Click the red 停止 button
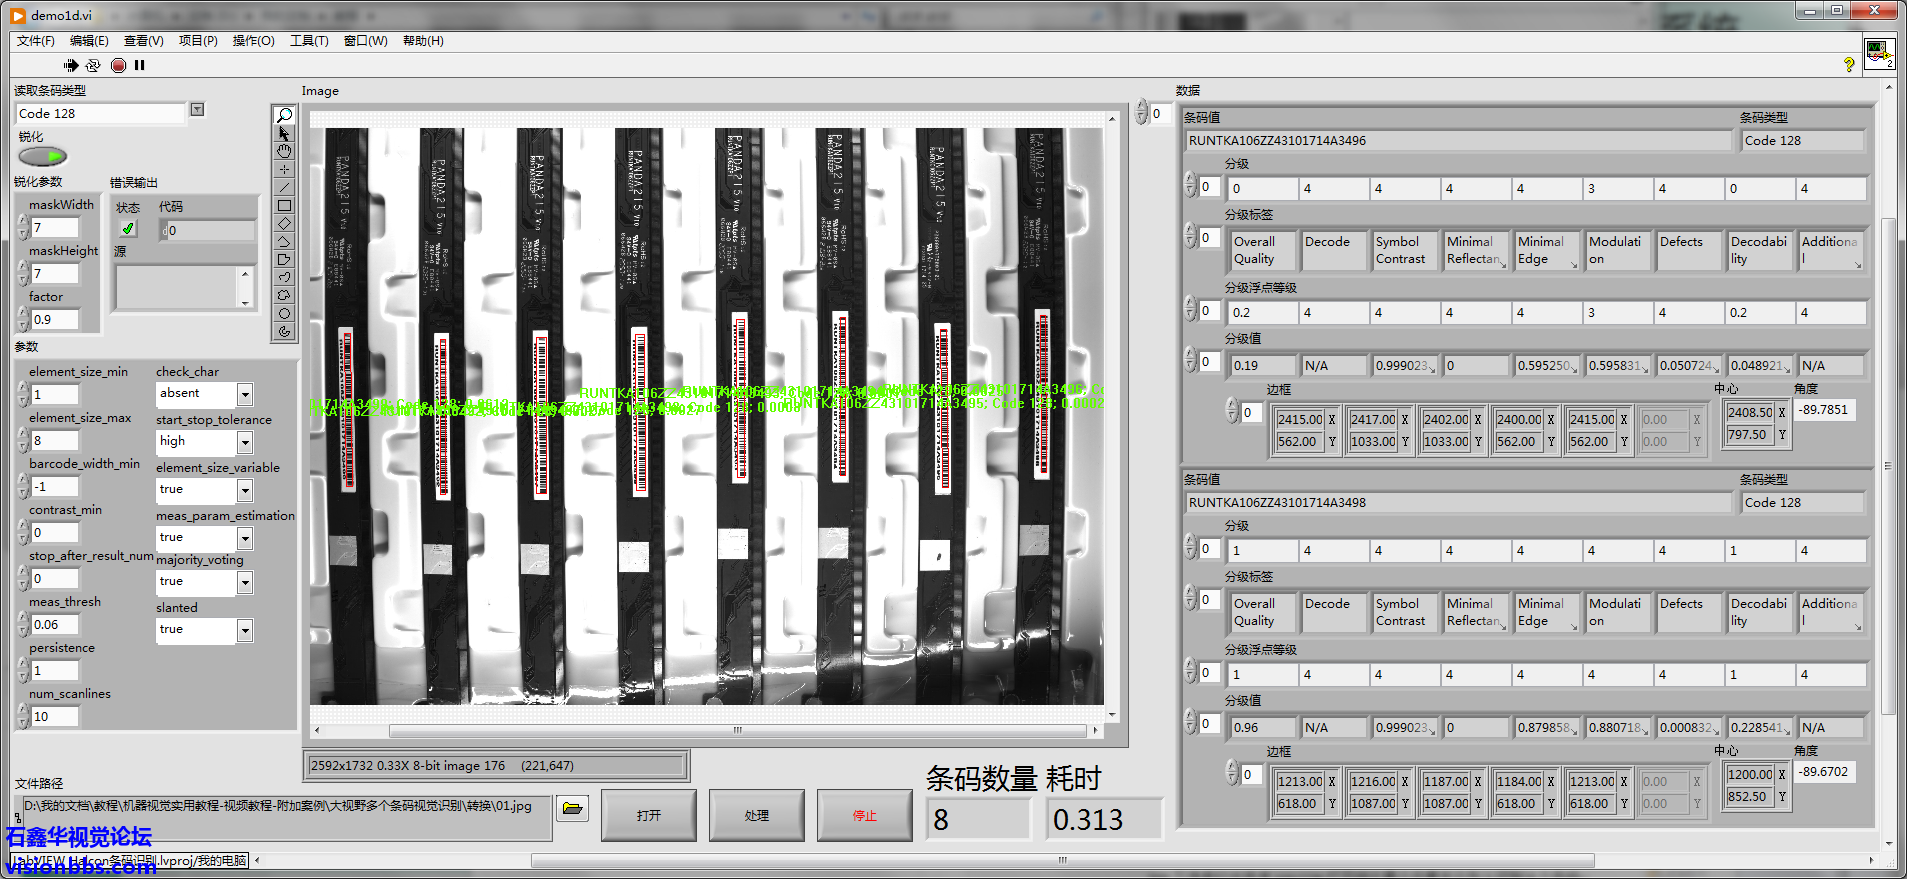The width and height of the screenshot is (1907, 879). [865, 815]
